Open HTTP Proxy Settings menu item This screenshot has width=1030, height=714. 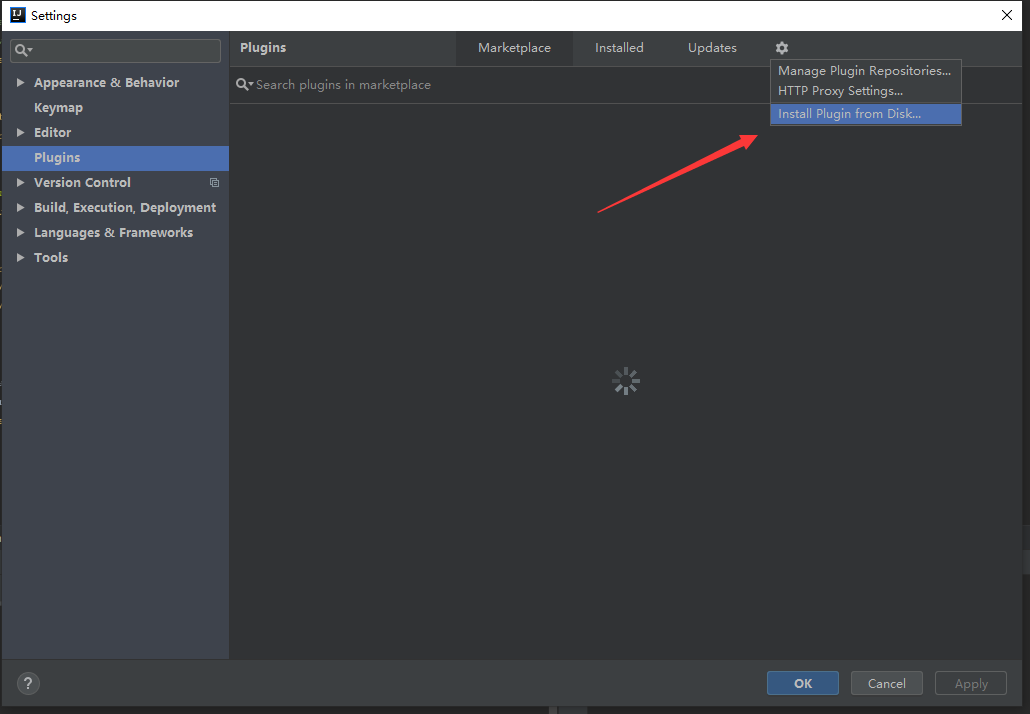click(x=865, y=91)
